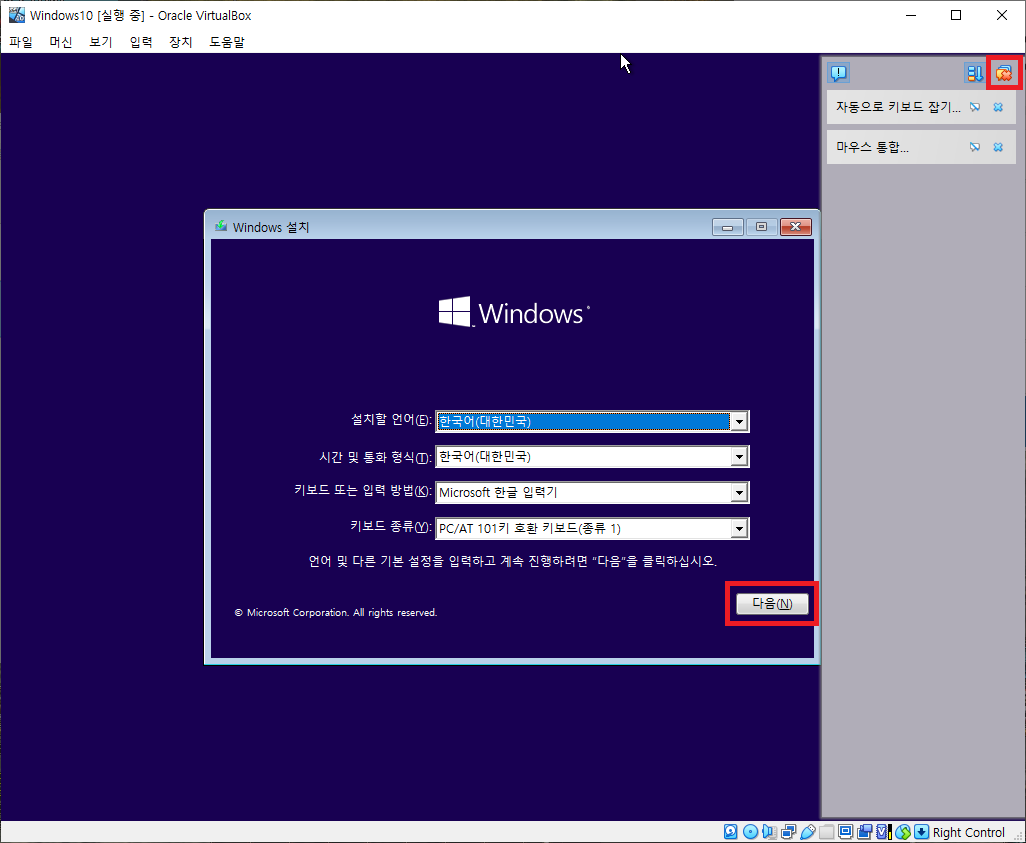This screenshot has width=1026, height=843.
Task: Click the '키보드 종류(Y):' label
Action: click(x=391, y=526)
